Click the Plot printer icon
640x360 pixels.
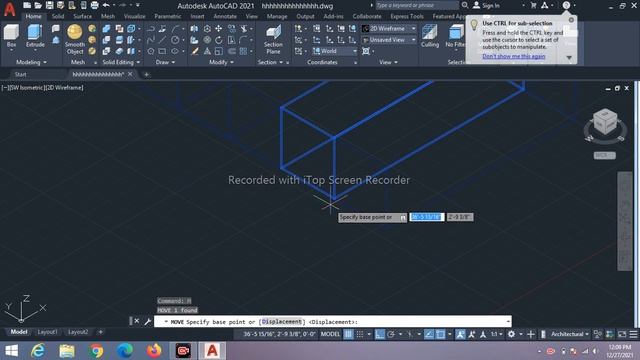click(94, 5)
